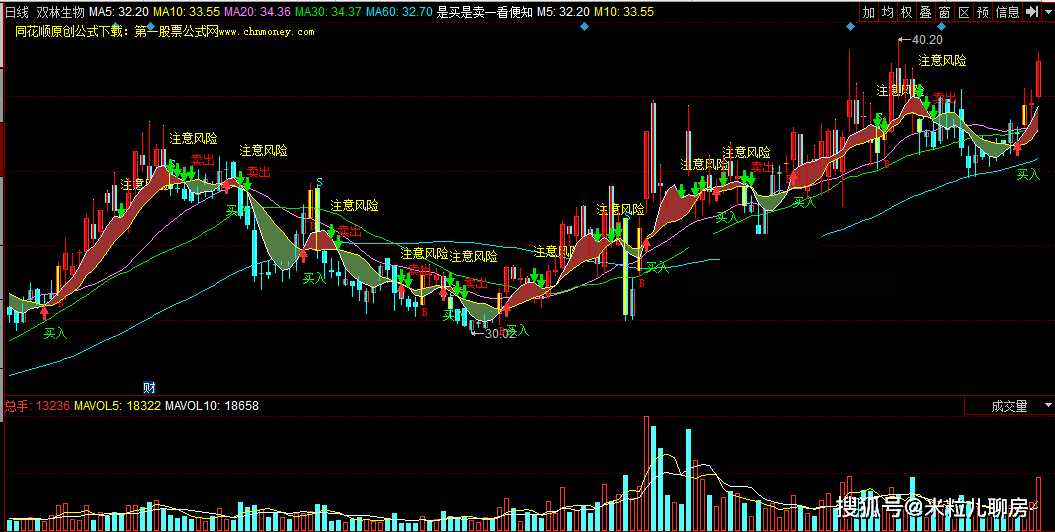Click the 窗 window button
The image size is (1055, 532).
coord(945,11)
